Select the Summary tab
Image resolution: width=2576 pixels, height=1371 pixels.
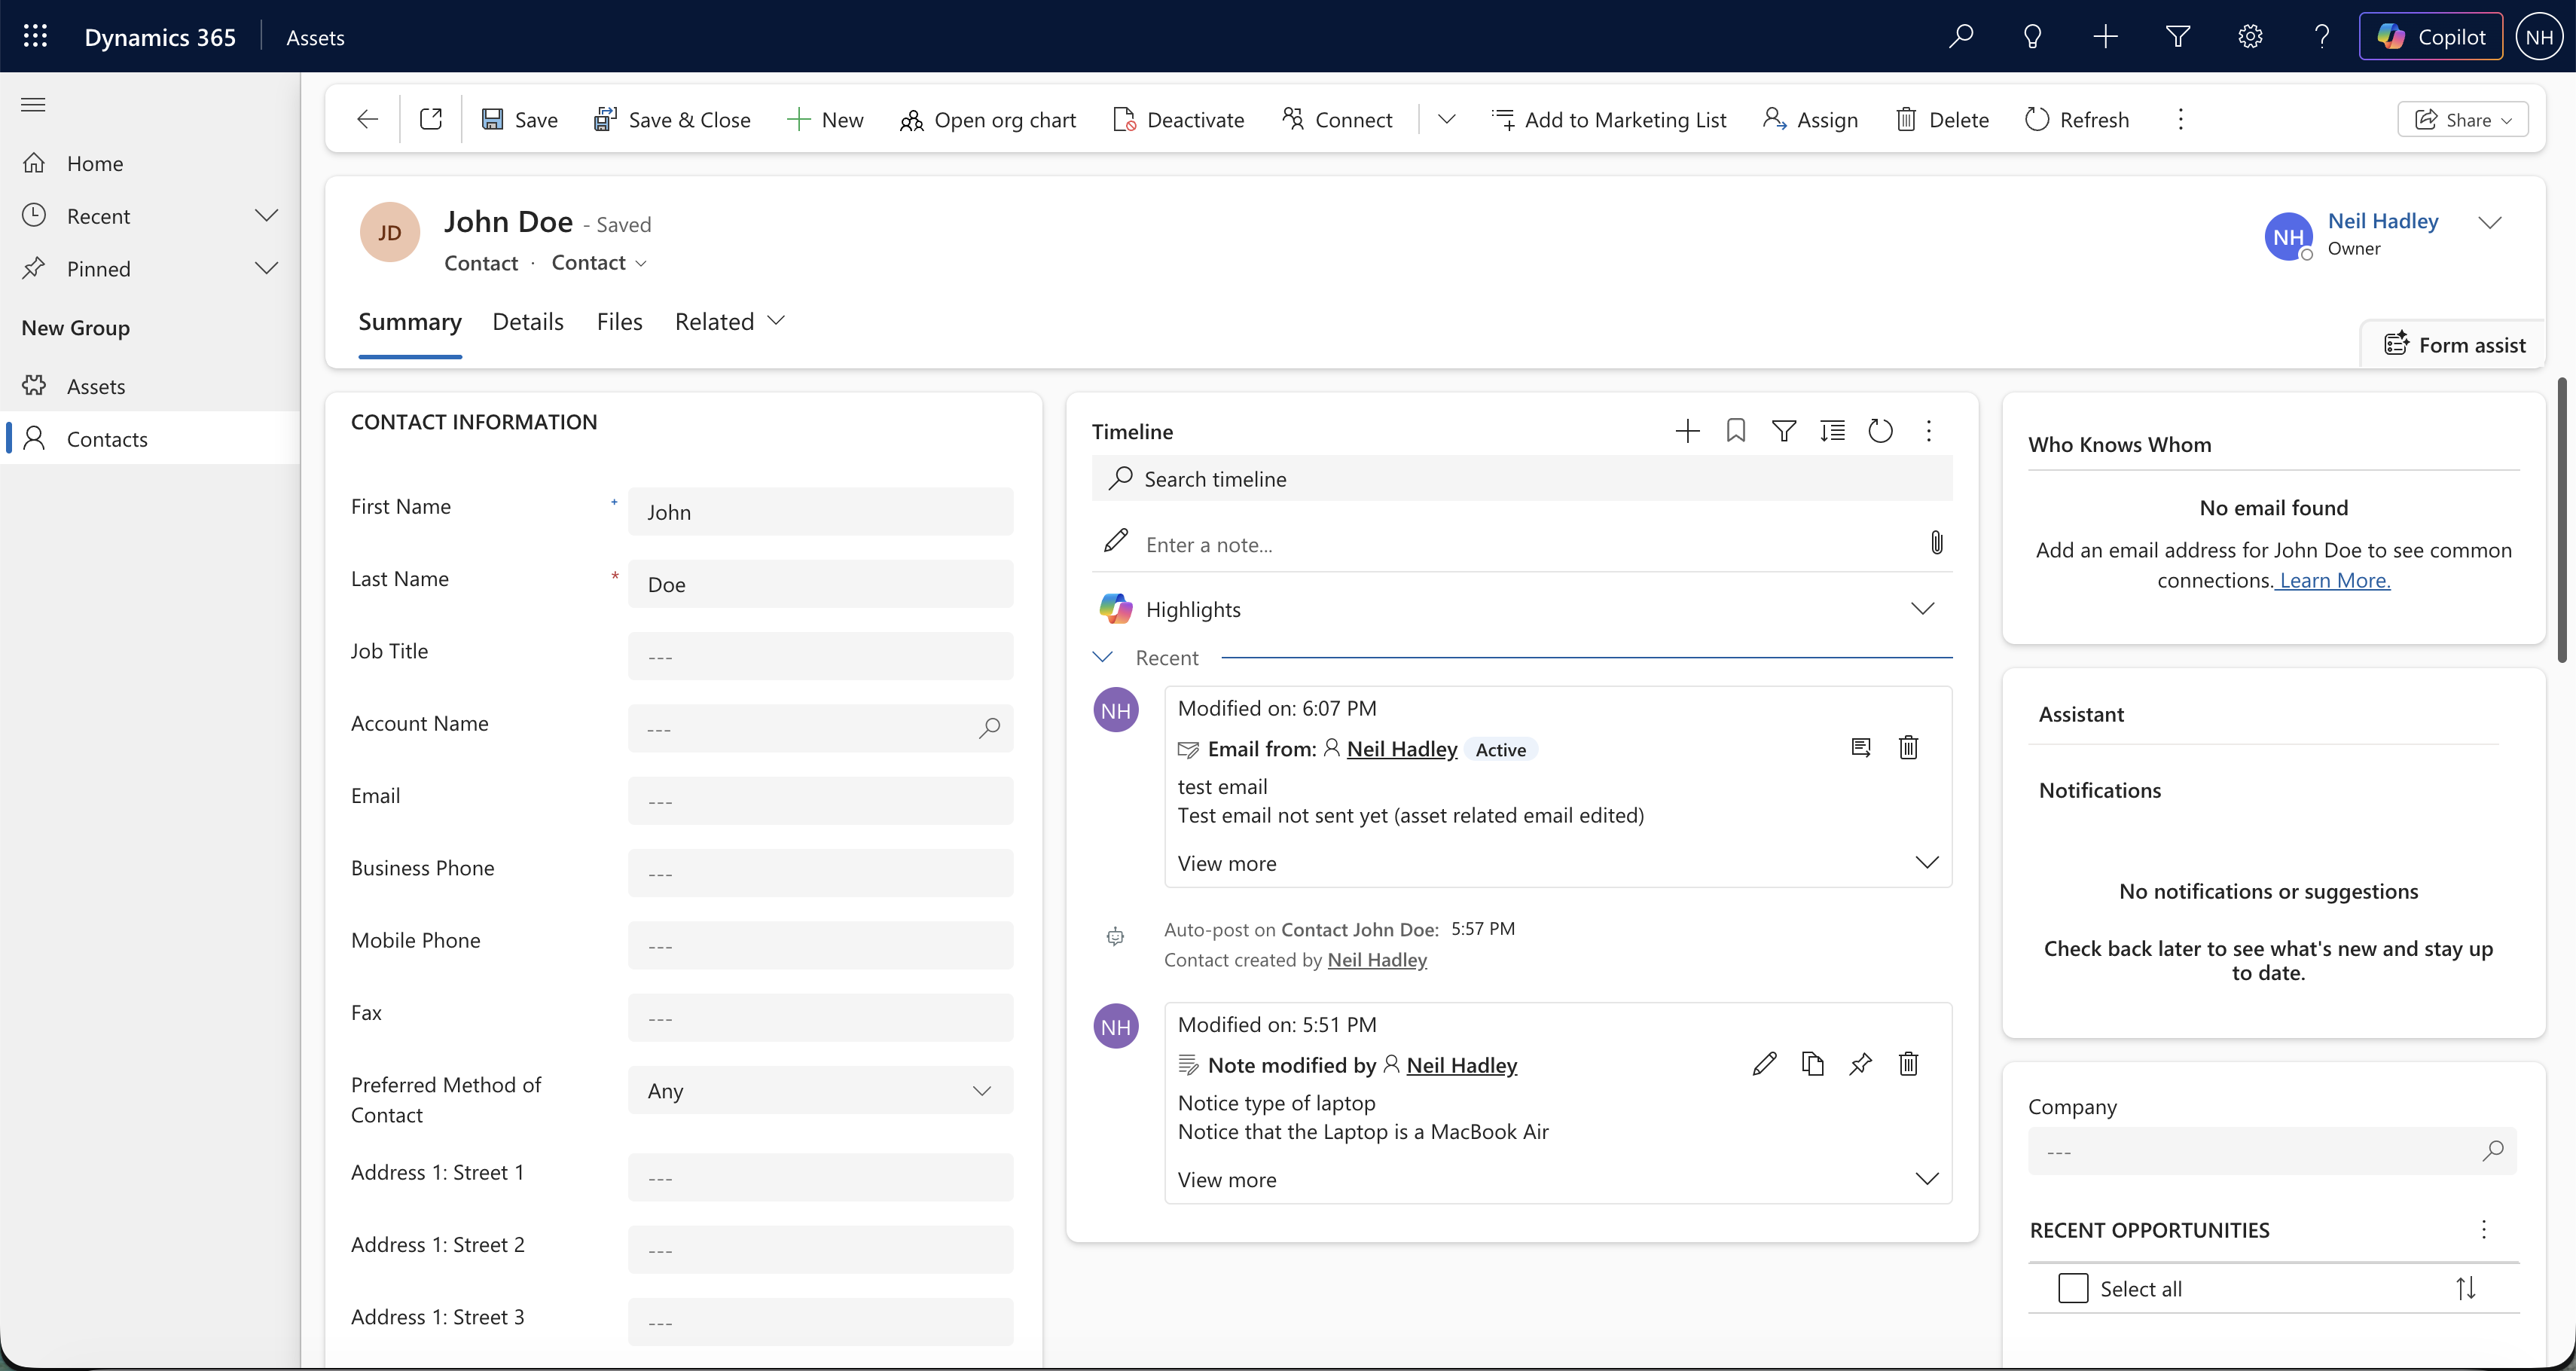click(x=410, y=322)
